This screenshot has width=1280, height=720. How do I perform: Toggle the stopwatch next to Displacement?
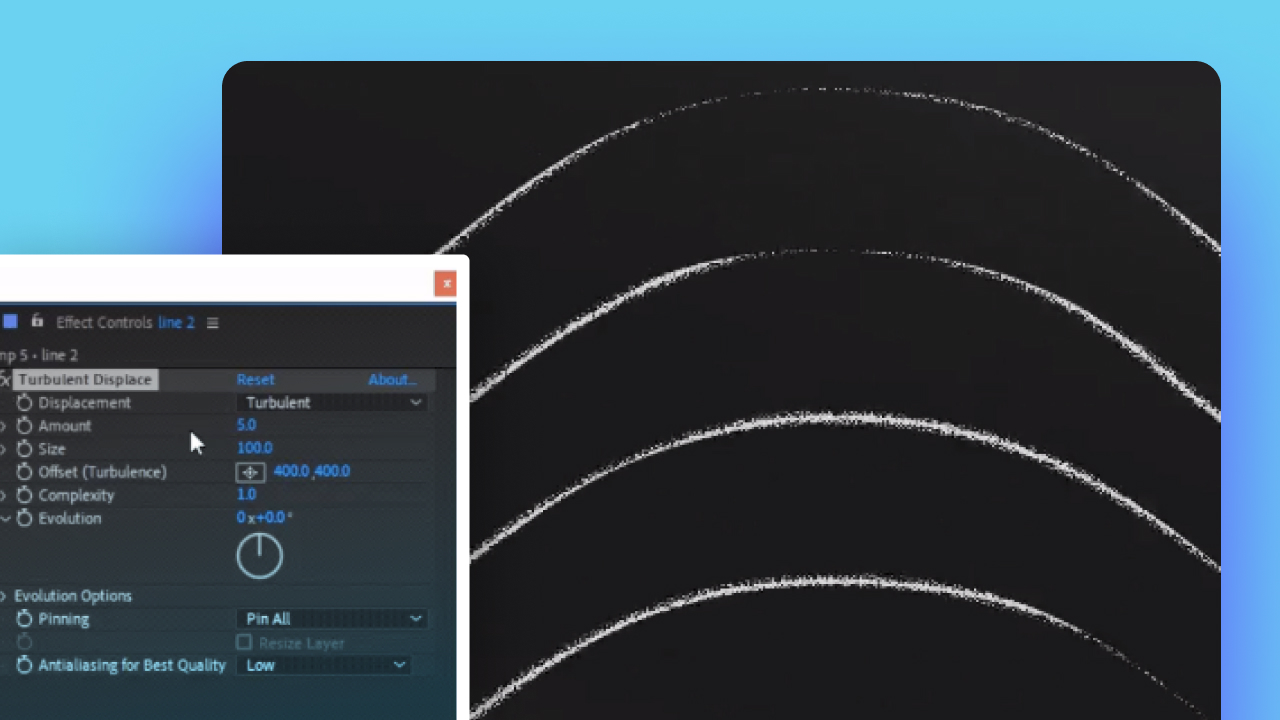click(23, 402)
